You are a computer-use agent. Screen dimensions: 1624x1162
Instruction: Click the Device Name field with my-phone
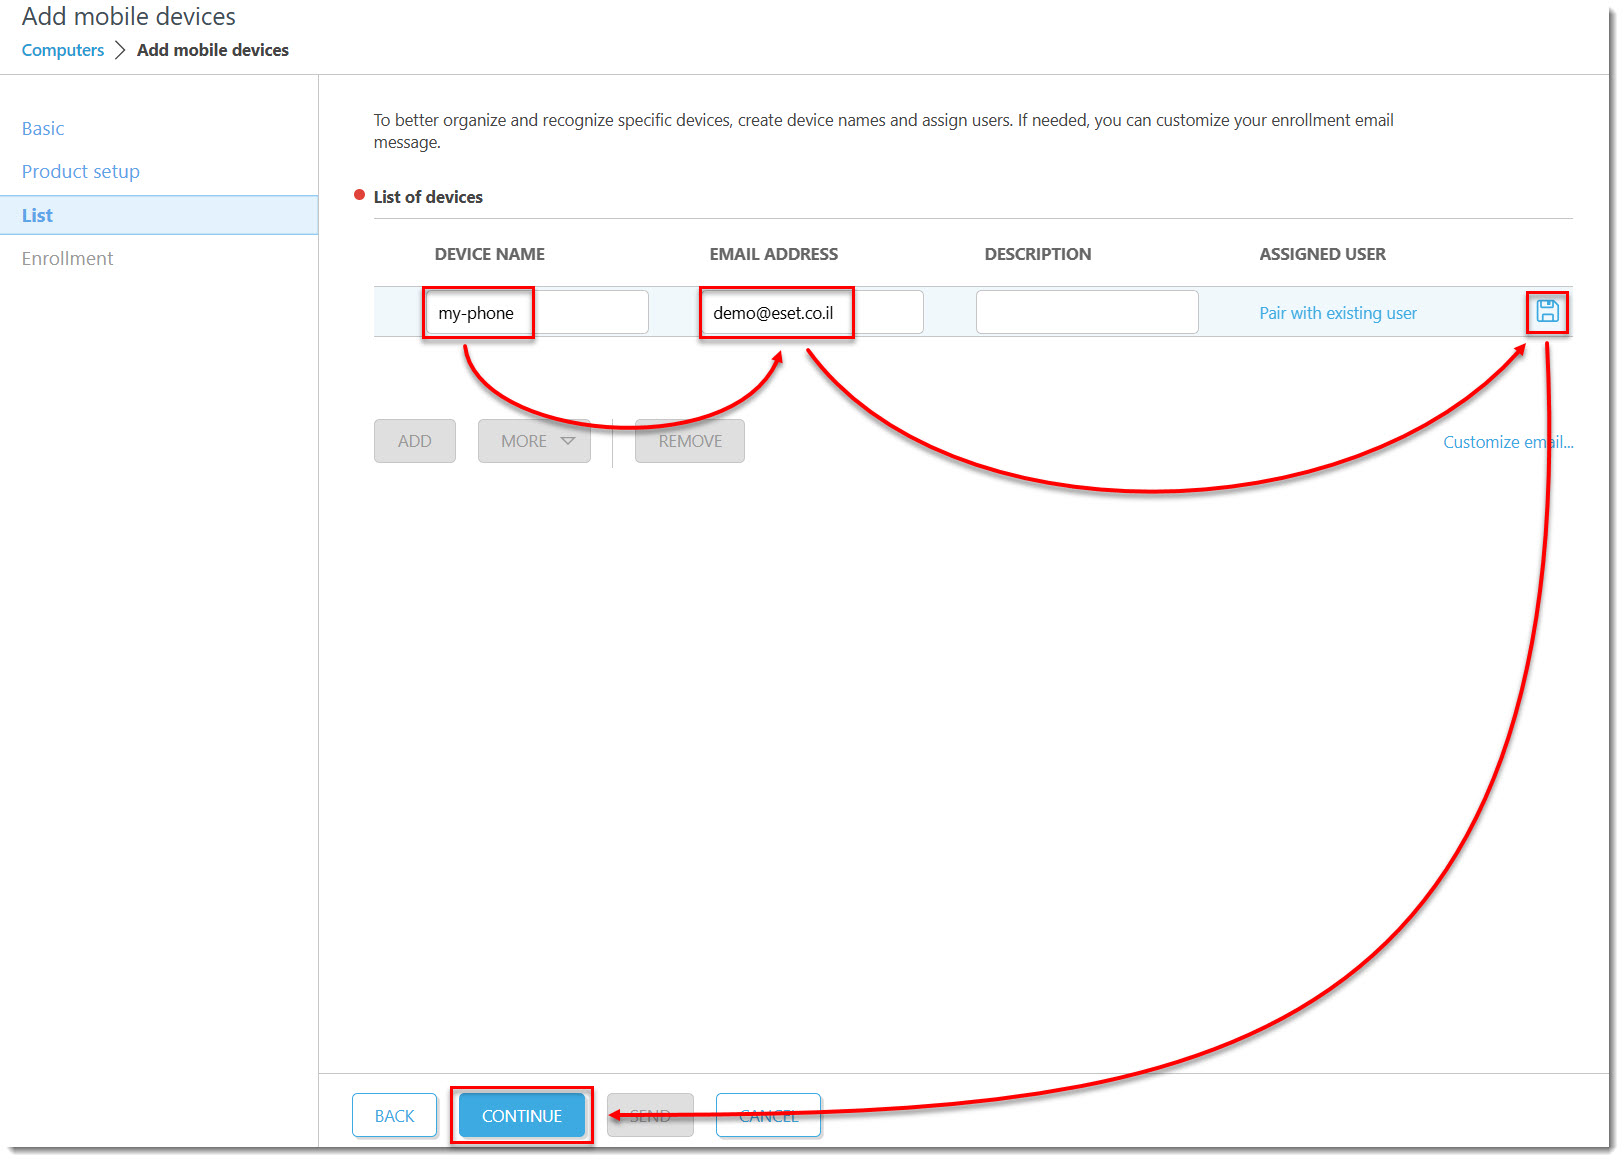click(537, 312)
